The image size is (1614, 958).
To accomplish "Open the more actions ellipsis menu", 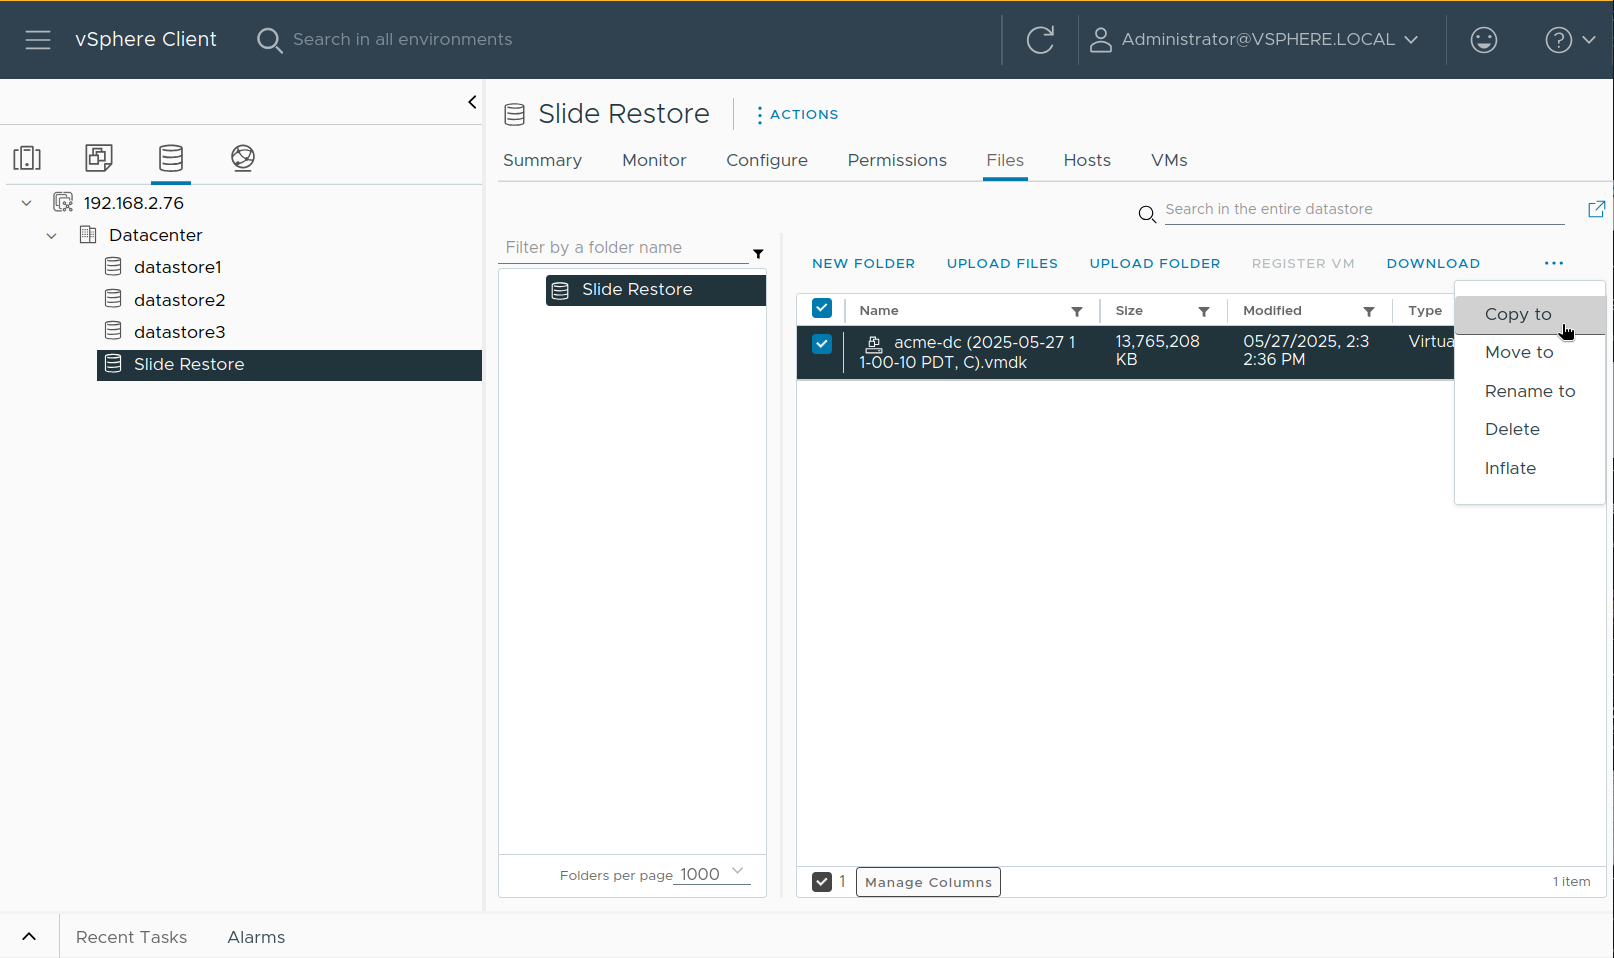I will coord(1553,263).
